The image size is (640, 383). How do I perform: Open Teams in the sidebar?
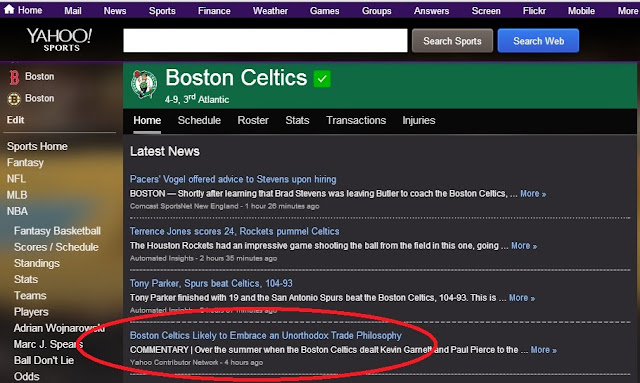click(30, 295)
